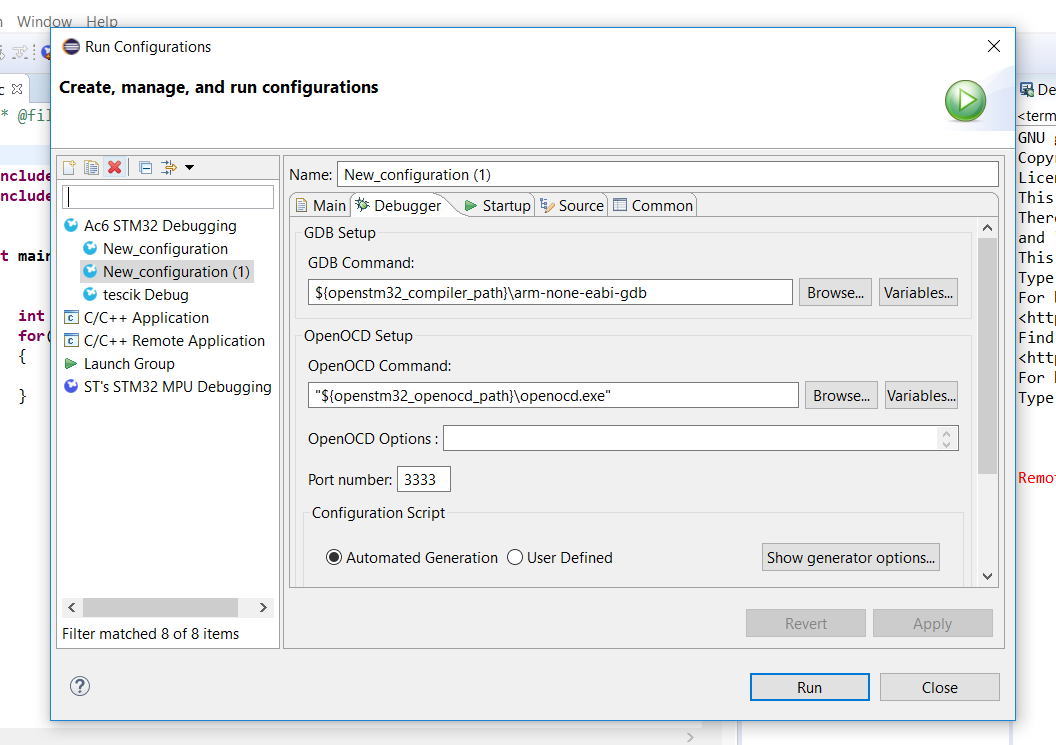Viewport: 1056px width, 745px height.
Task: Open the filter launch configurations icon
Action: click(x=168, y=167)
